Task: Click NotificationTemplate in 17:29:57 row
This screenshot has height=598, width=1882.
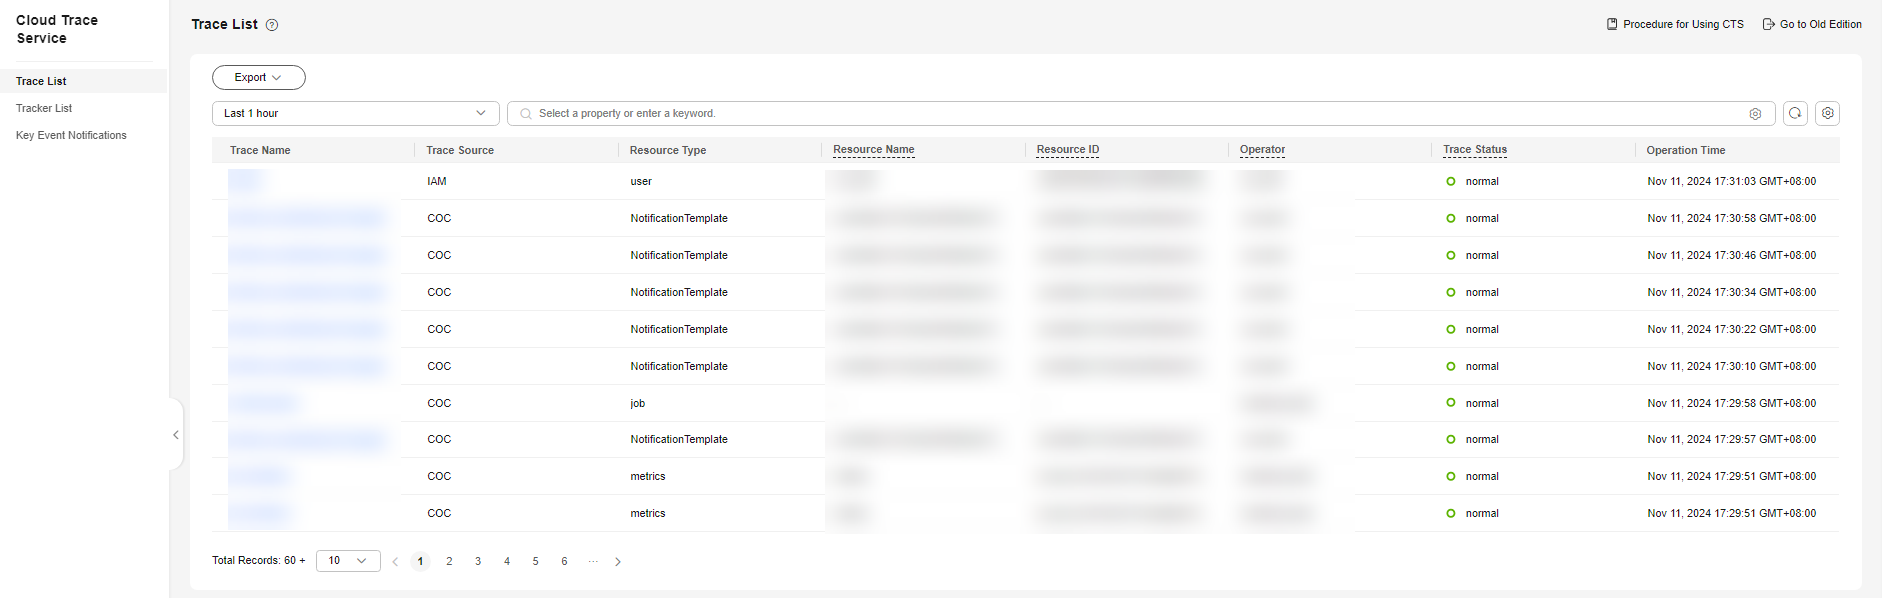Action: click(679, 439)
